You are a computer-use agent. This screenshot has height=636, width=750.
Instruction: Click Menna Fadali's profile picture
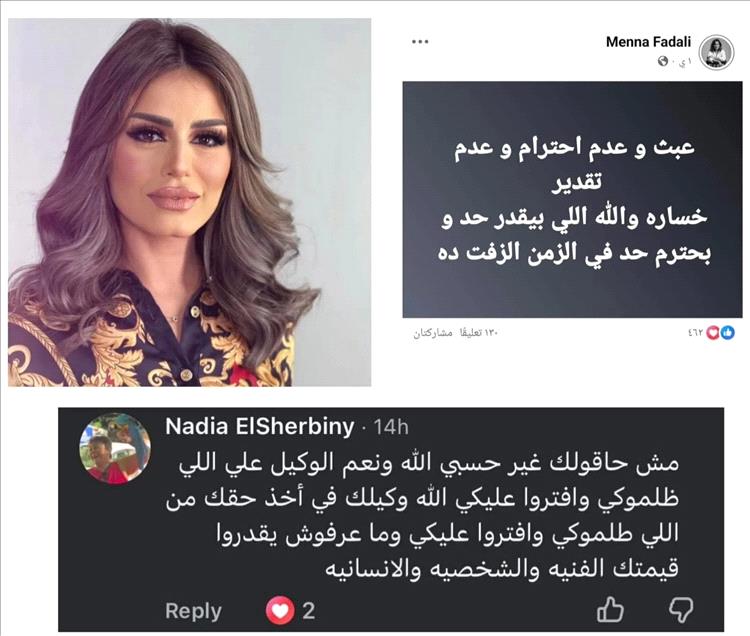coord(716,52)
